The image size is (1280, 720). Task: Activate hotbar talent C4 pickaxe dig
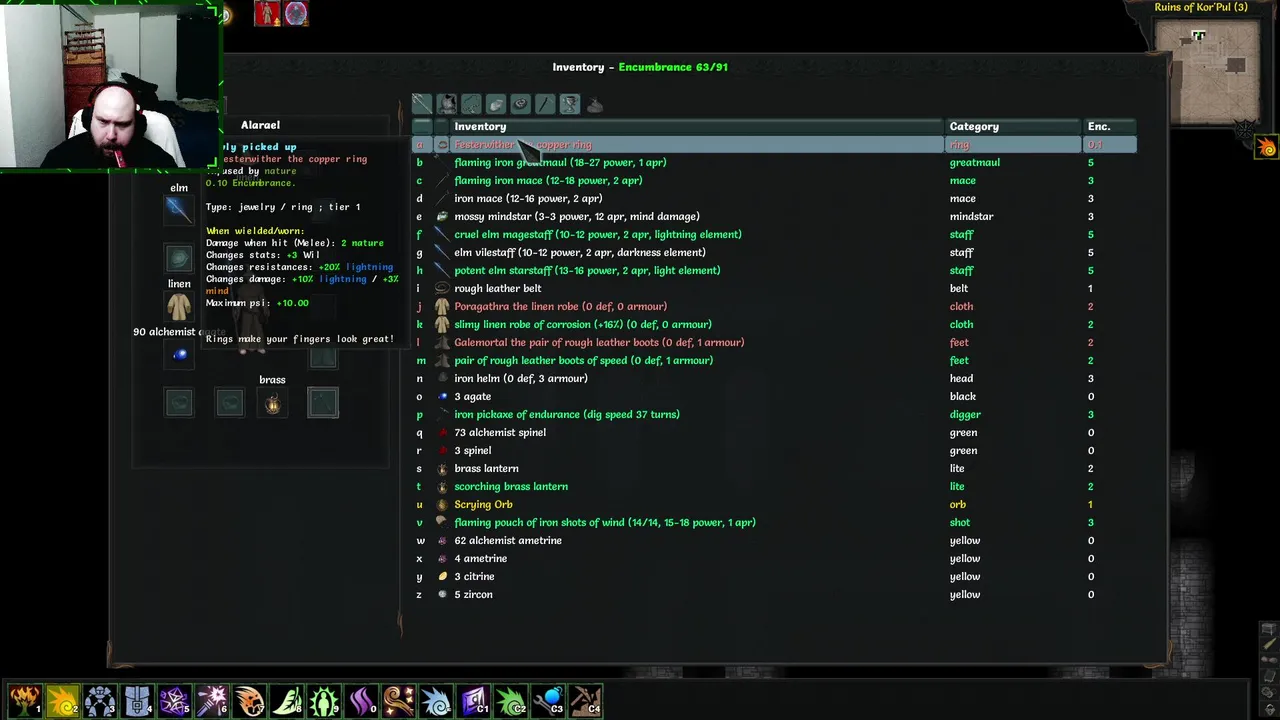pyautogui.click(x=587, y=700)
